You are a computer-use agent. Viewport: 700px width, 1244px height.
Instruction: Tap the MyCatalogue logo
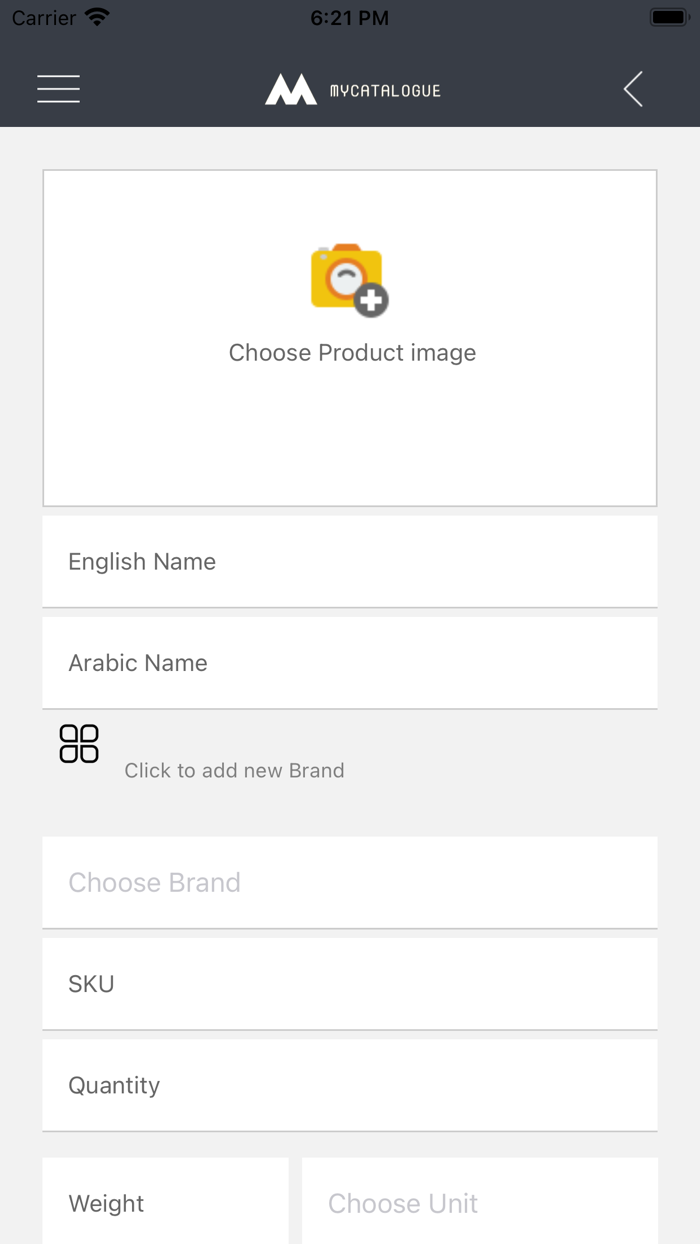(x=352, y=89)
